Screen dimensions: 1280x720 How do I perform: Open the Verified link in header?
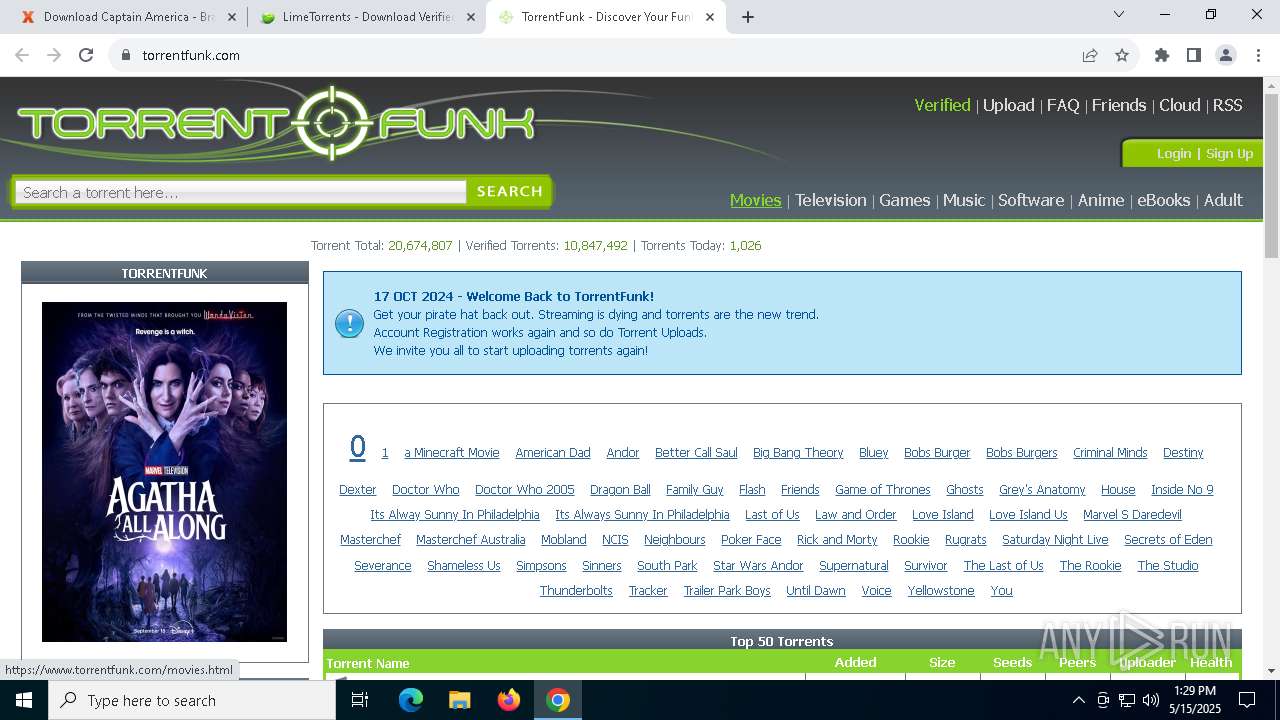[x=942, y=105]
